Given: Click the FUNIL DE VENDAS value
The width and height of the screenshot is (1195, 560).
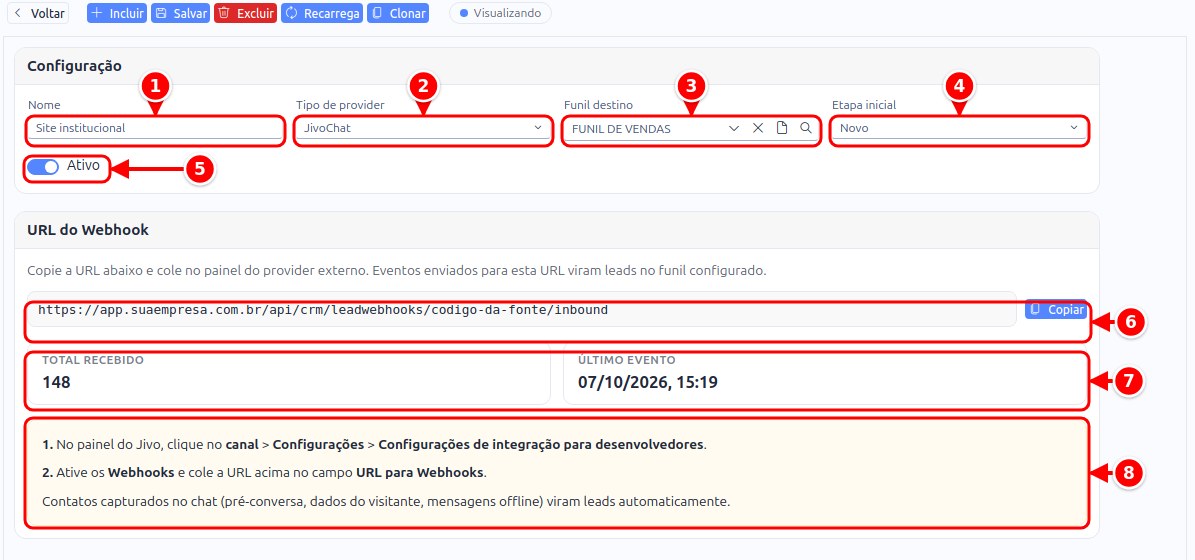Looking at the screenshot, I should tap(621, 129).
